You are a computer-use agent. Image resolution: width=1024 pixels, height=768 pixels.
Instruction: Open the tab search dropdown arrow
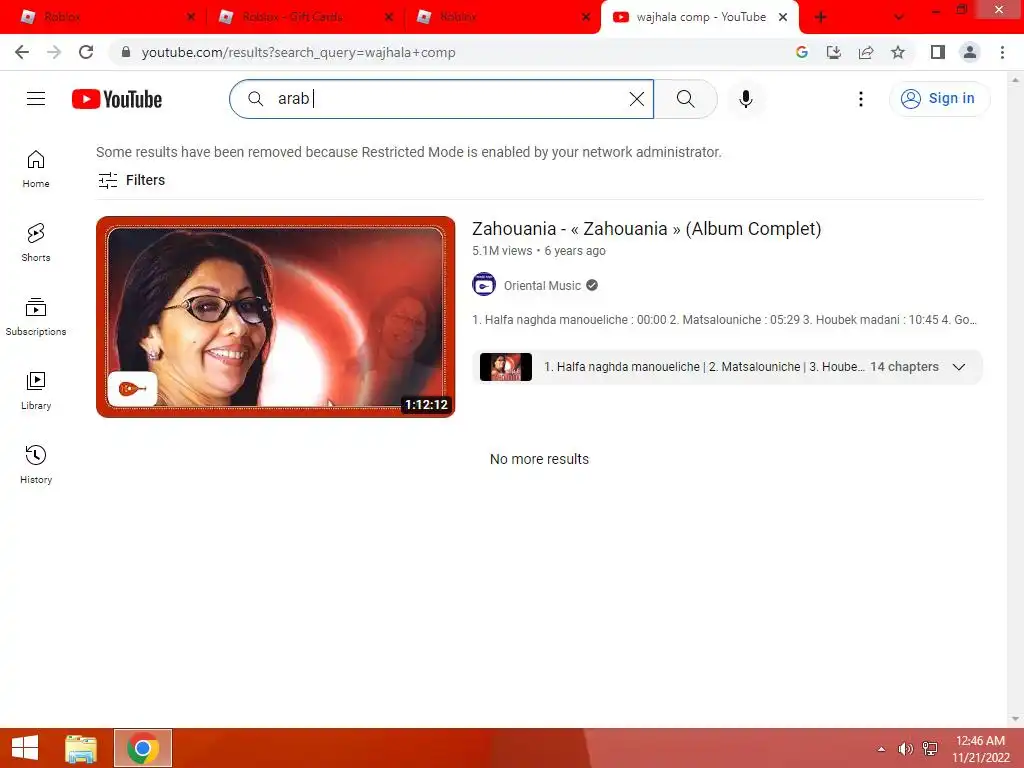click(x=899, y=17)
